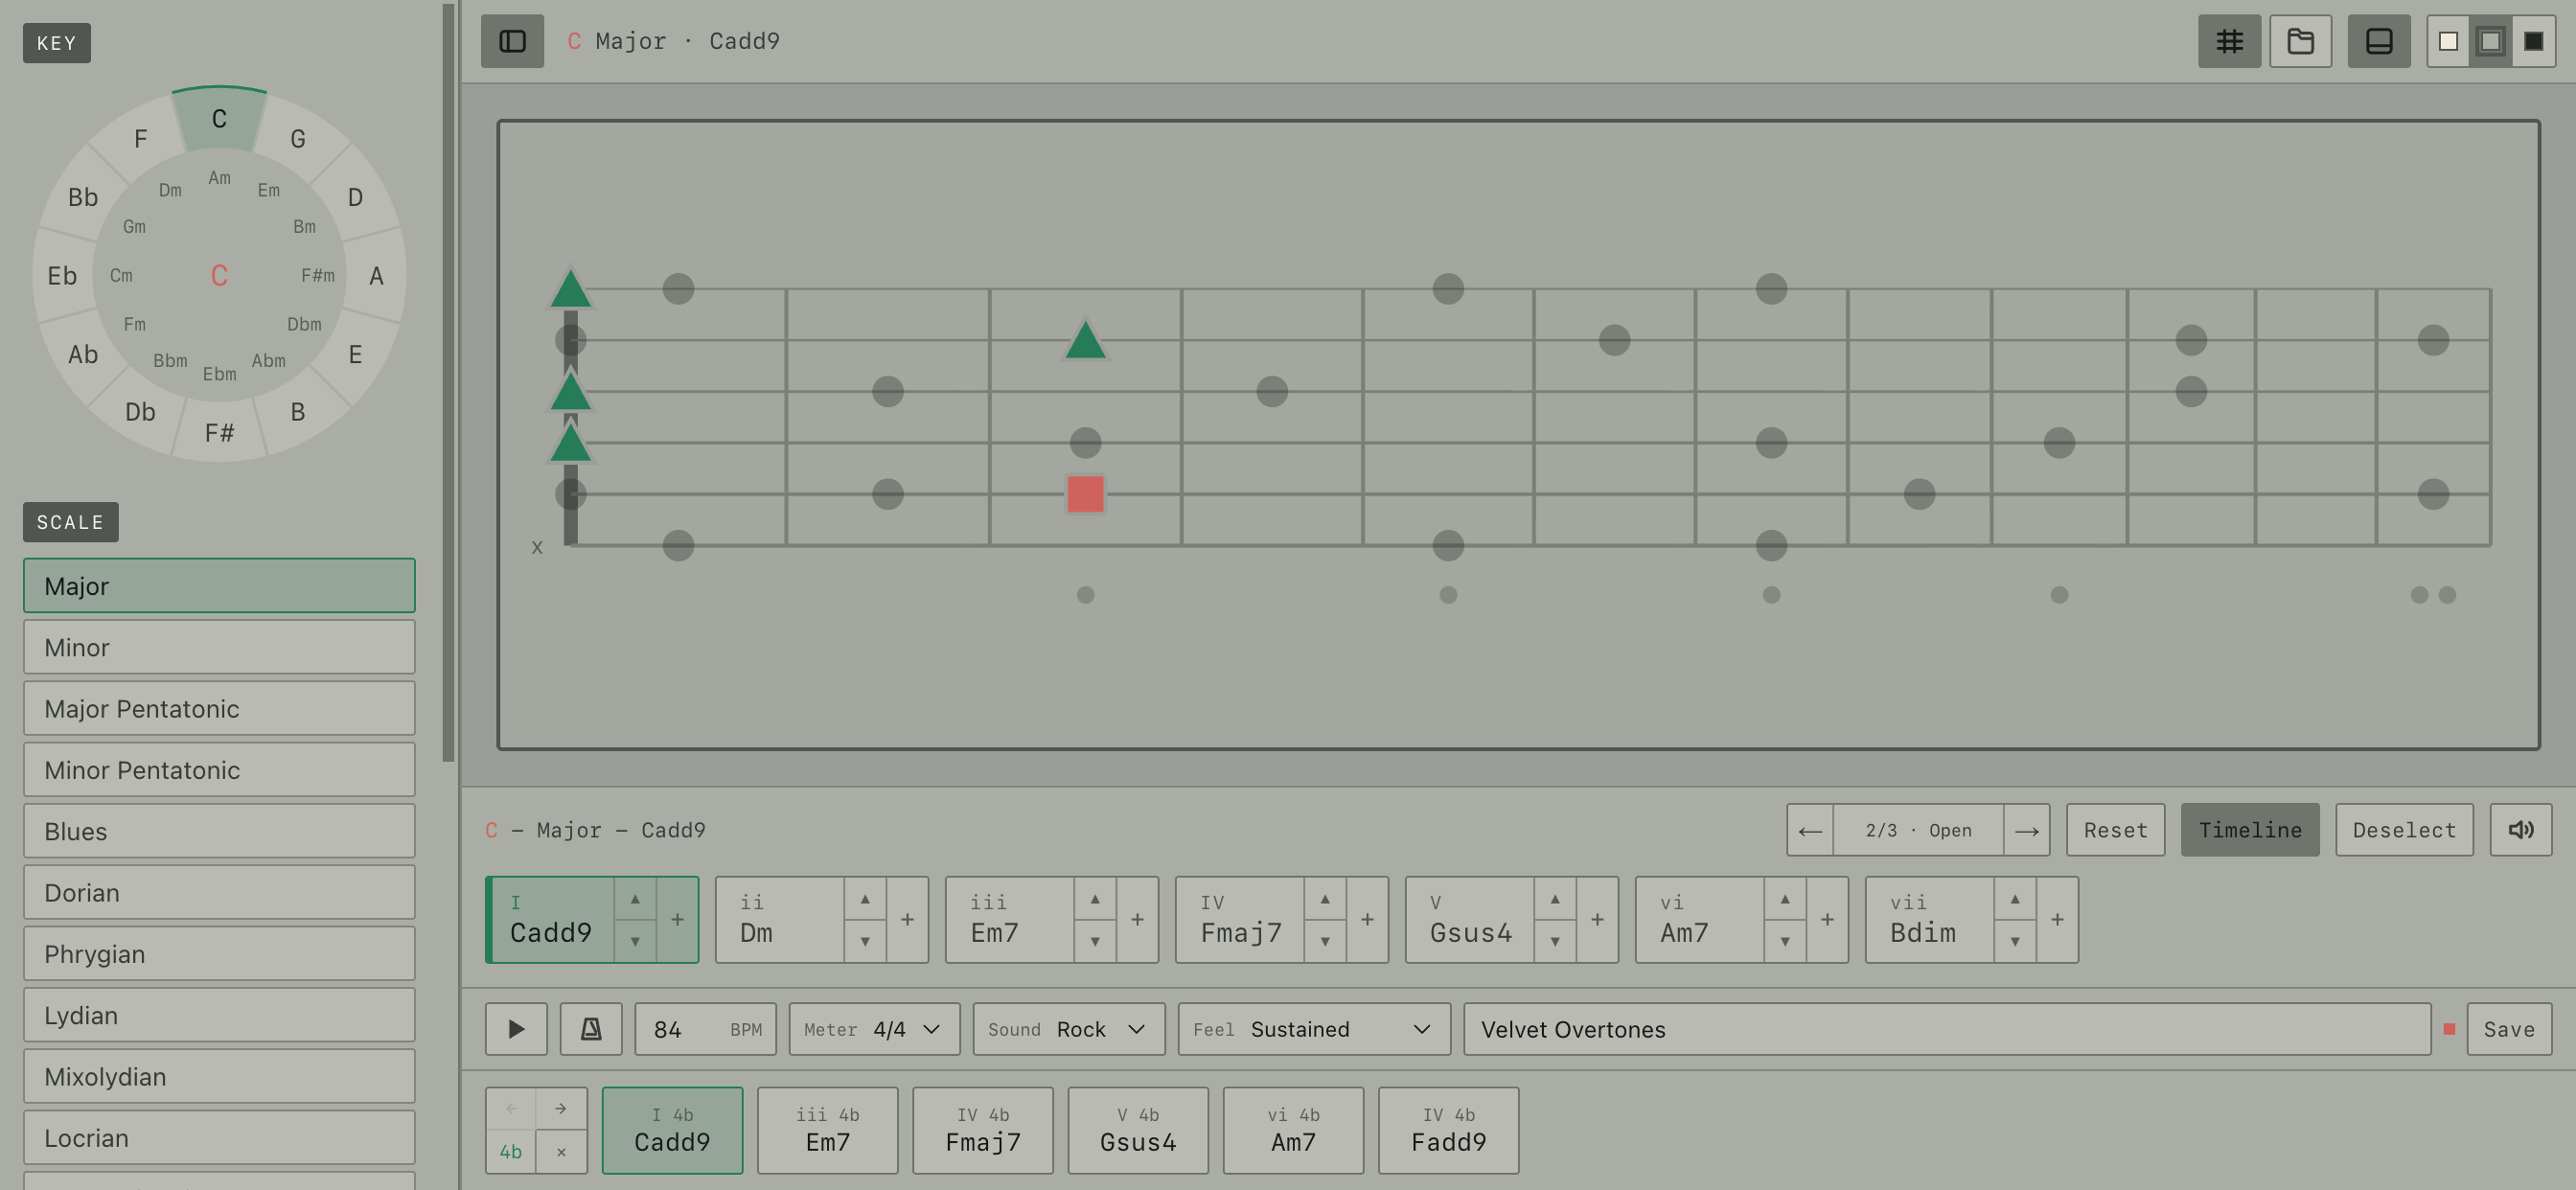Select the Dorian scale
This screenshot has height=1190, width=2576.
(219, 892)
